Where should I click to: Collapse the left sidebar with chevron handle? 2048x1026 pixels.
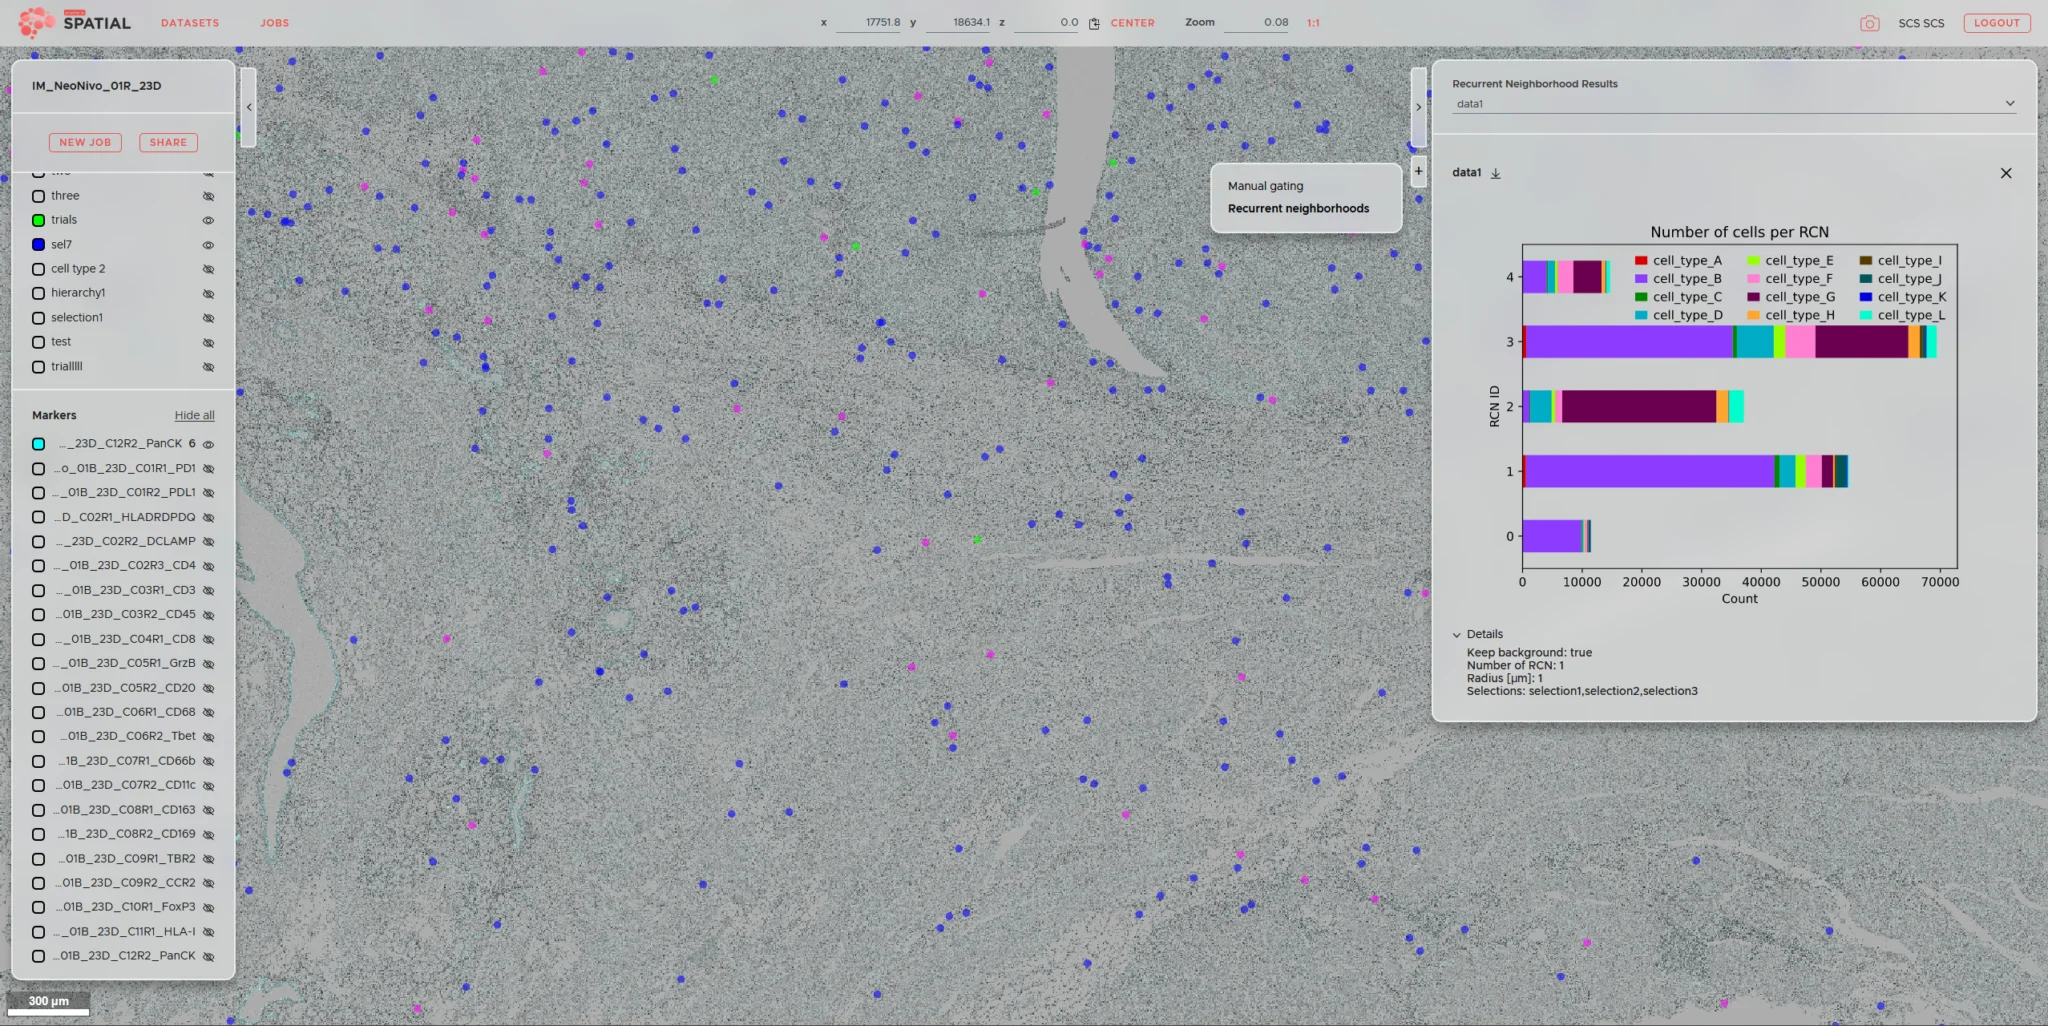[249, 107]
